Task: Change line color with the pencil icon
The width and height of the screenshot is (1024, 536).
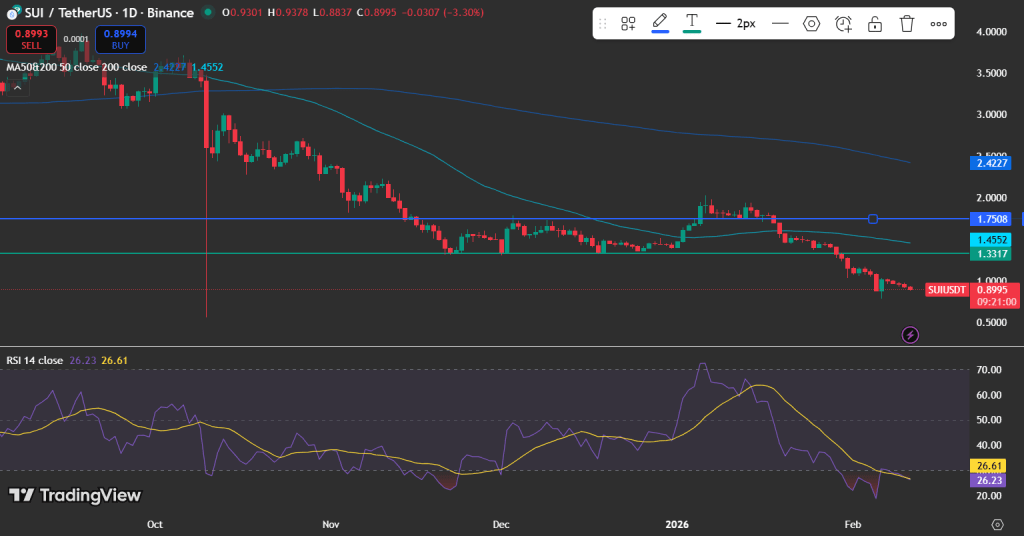Action: tap(660, 23)
